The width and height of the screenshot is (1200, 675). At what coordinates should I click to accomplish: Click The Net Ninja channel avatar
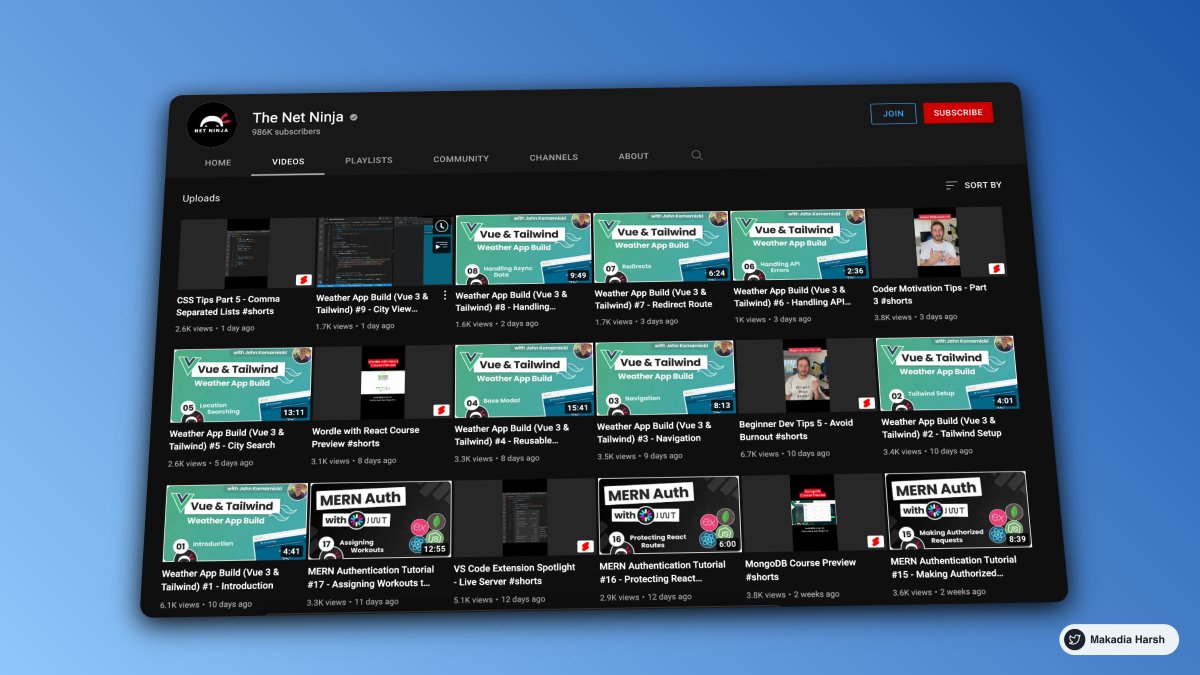[211, 121]
